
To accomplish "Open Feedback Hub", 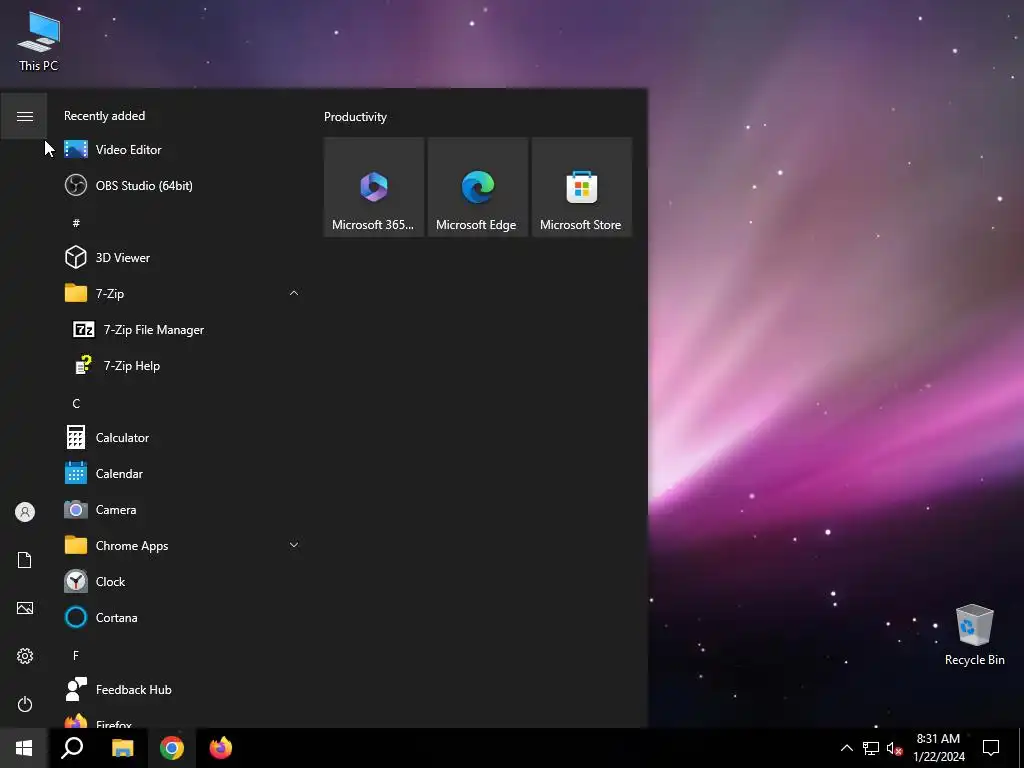I will 183,690.
